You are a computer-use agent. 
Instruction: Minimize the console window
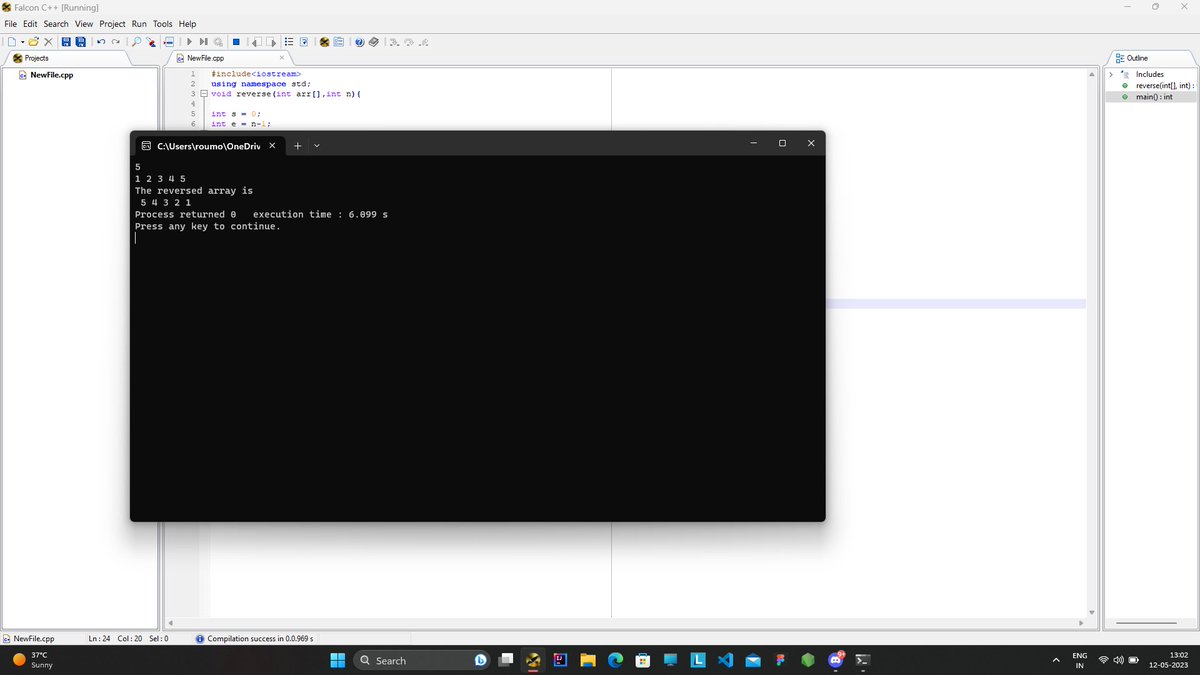coord(755,143)
